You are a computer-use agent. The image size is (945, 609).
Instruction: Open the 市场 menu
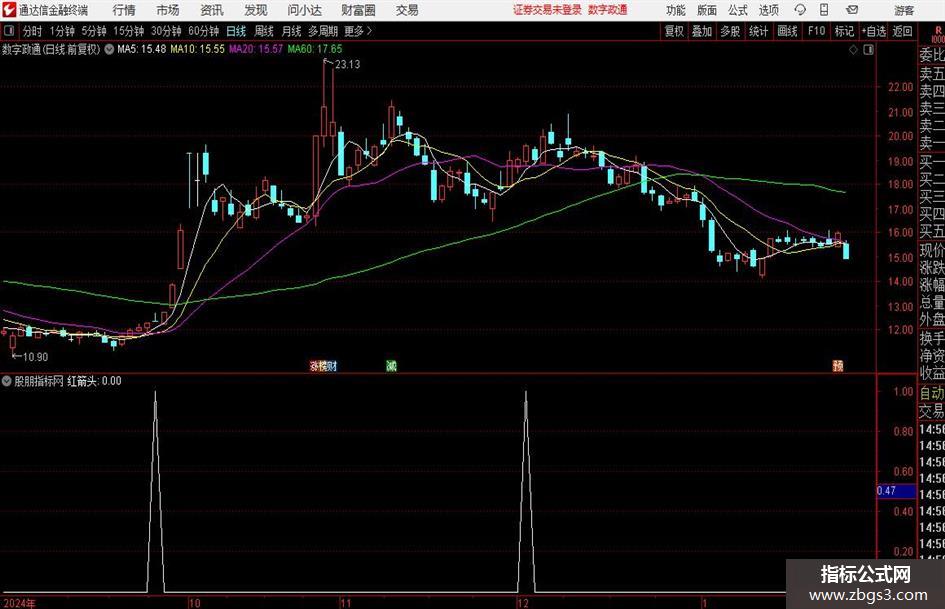168,10
